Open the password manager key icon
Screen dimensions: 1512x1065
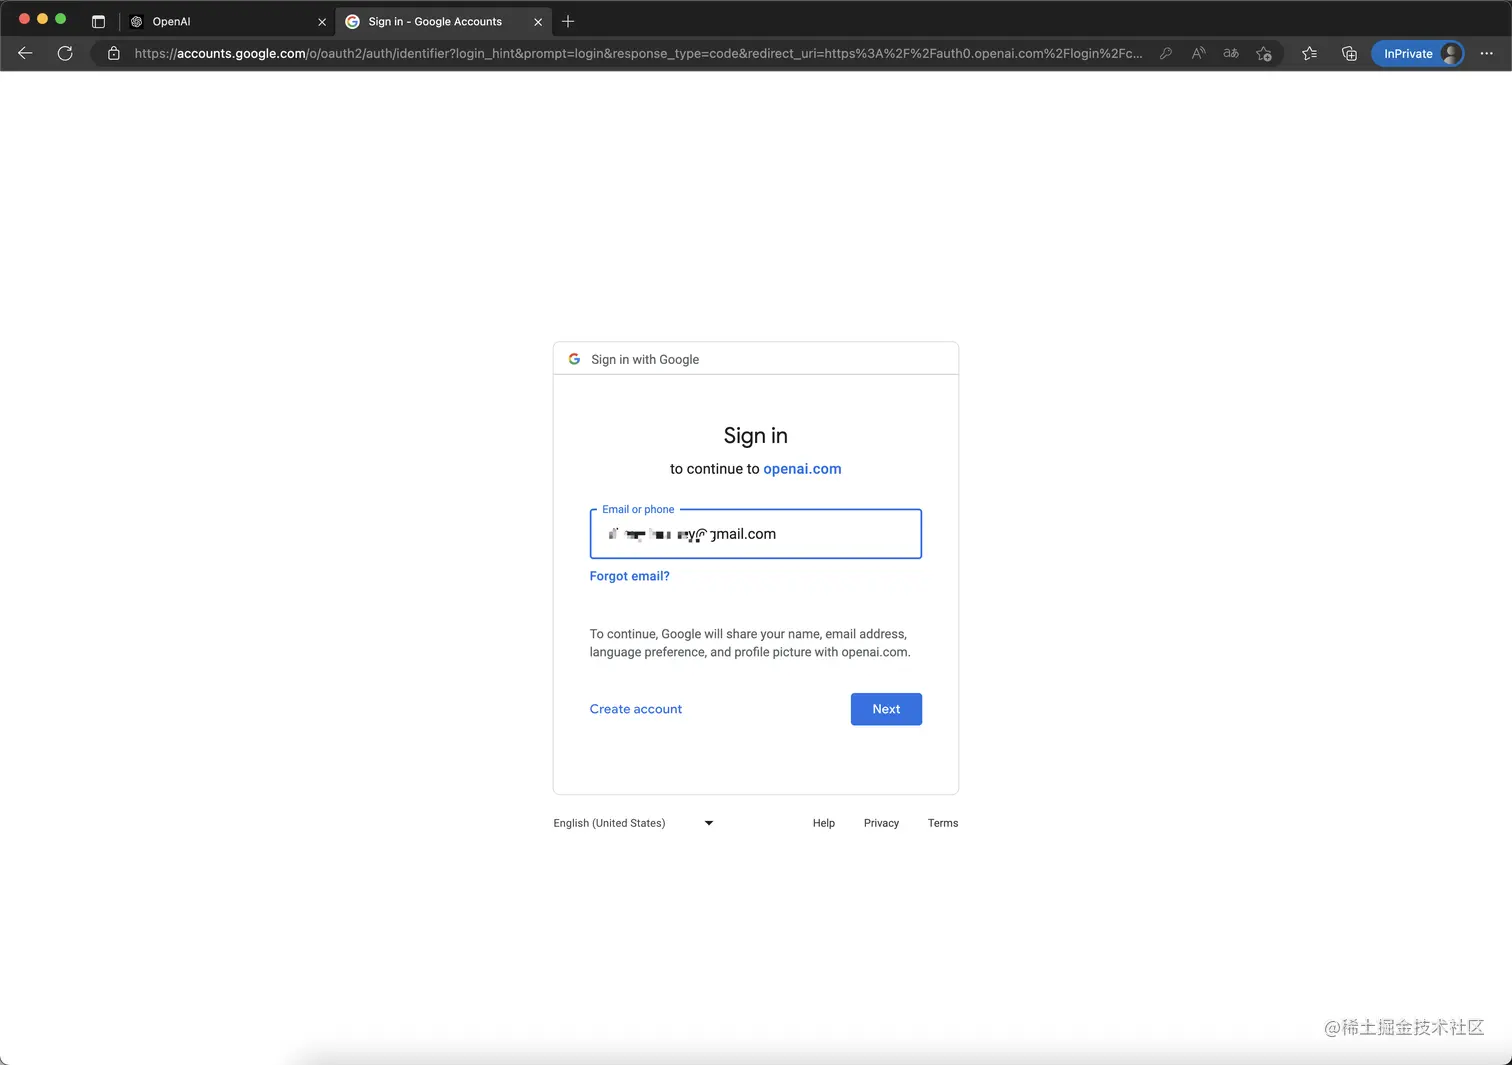(x=1166, y=53)
